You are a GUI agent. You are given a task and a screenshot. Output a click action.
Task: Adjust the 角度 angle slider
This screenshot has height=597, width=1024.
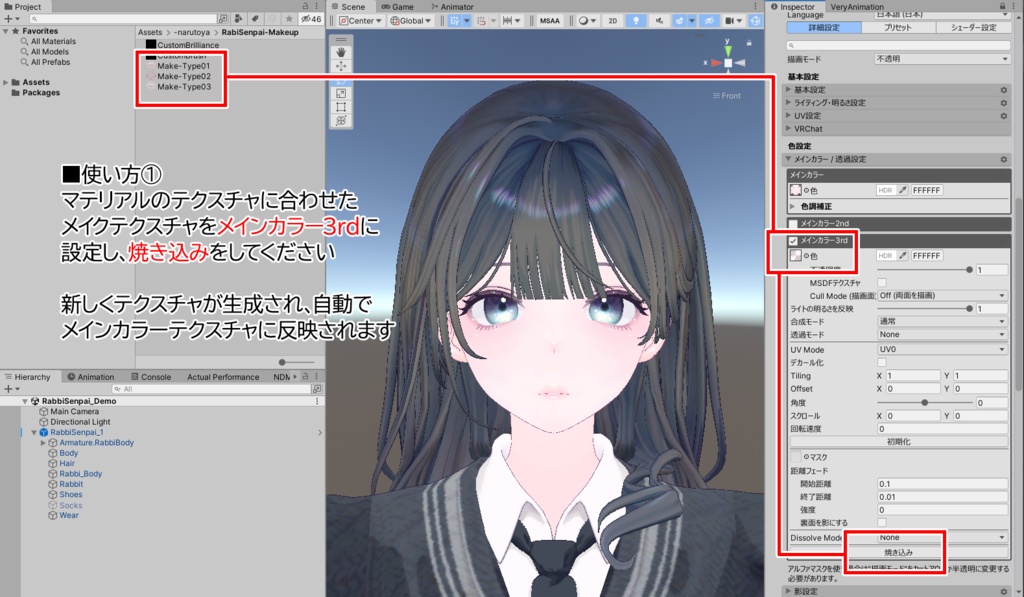pos(924,402)
